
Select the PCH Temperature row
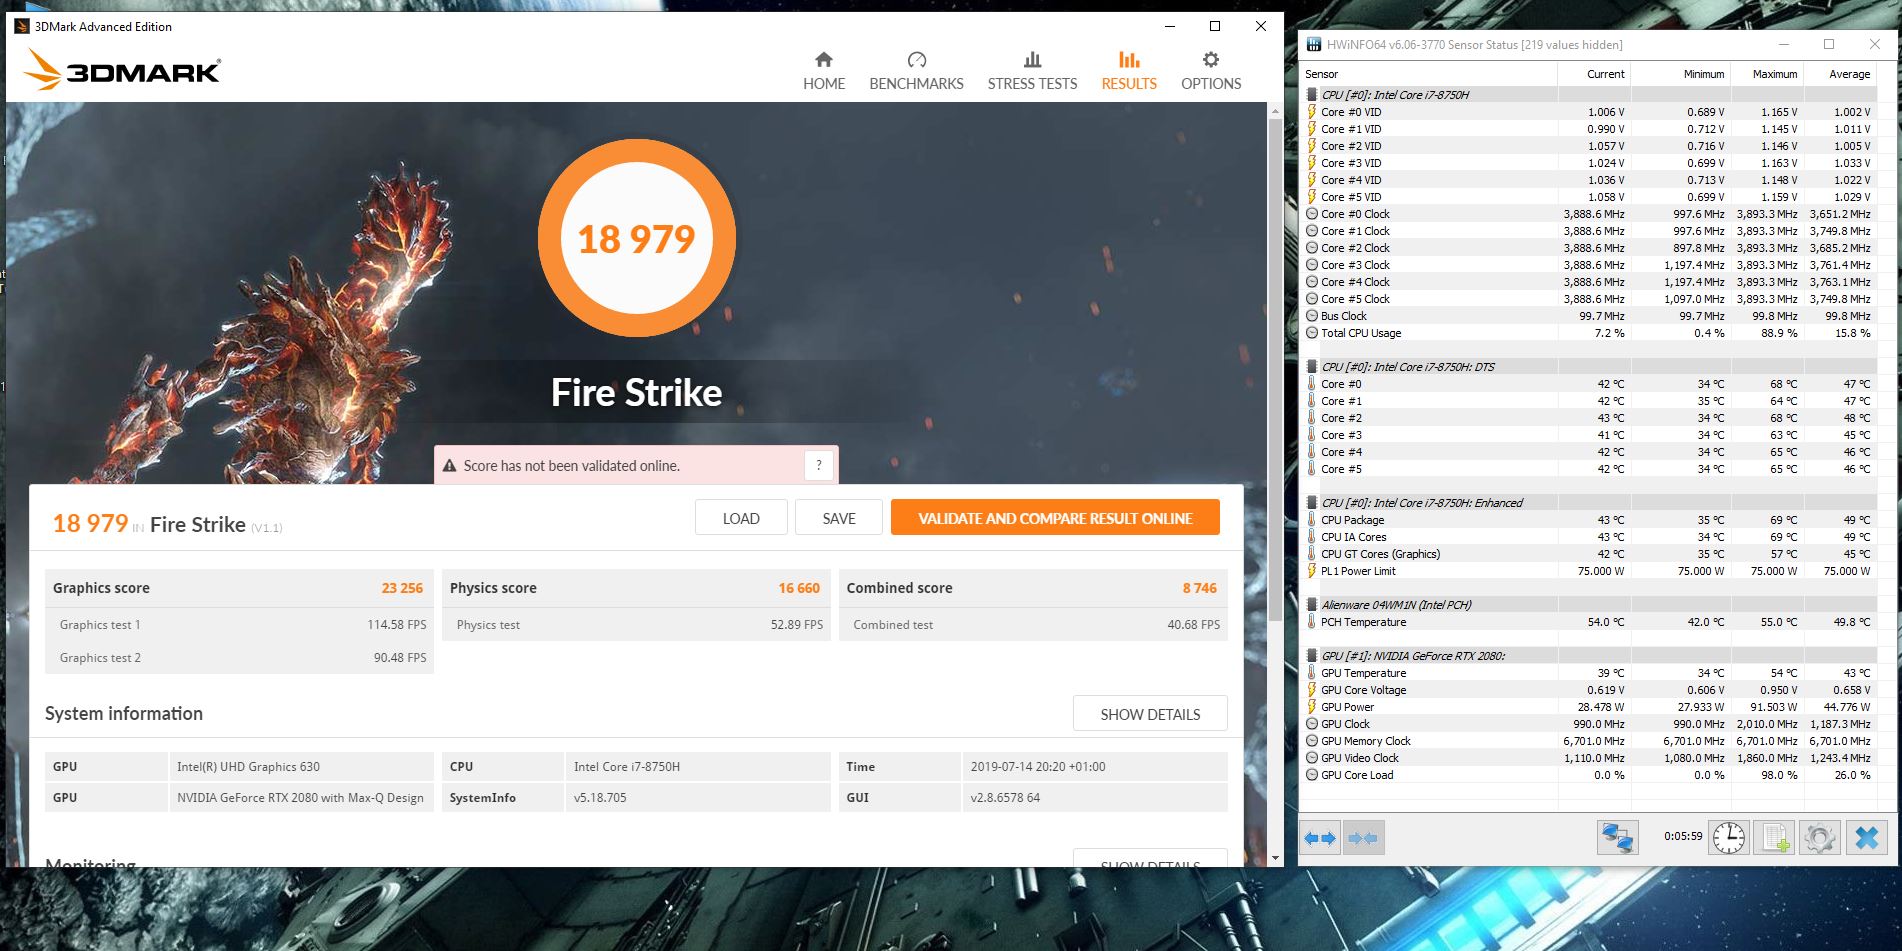tap(1590, 622)
